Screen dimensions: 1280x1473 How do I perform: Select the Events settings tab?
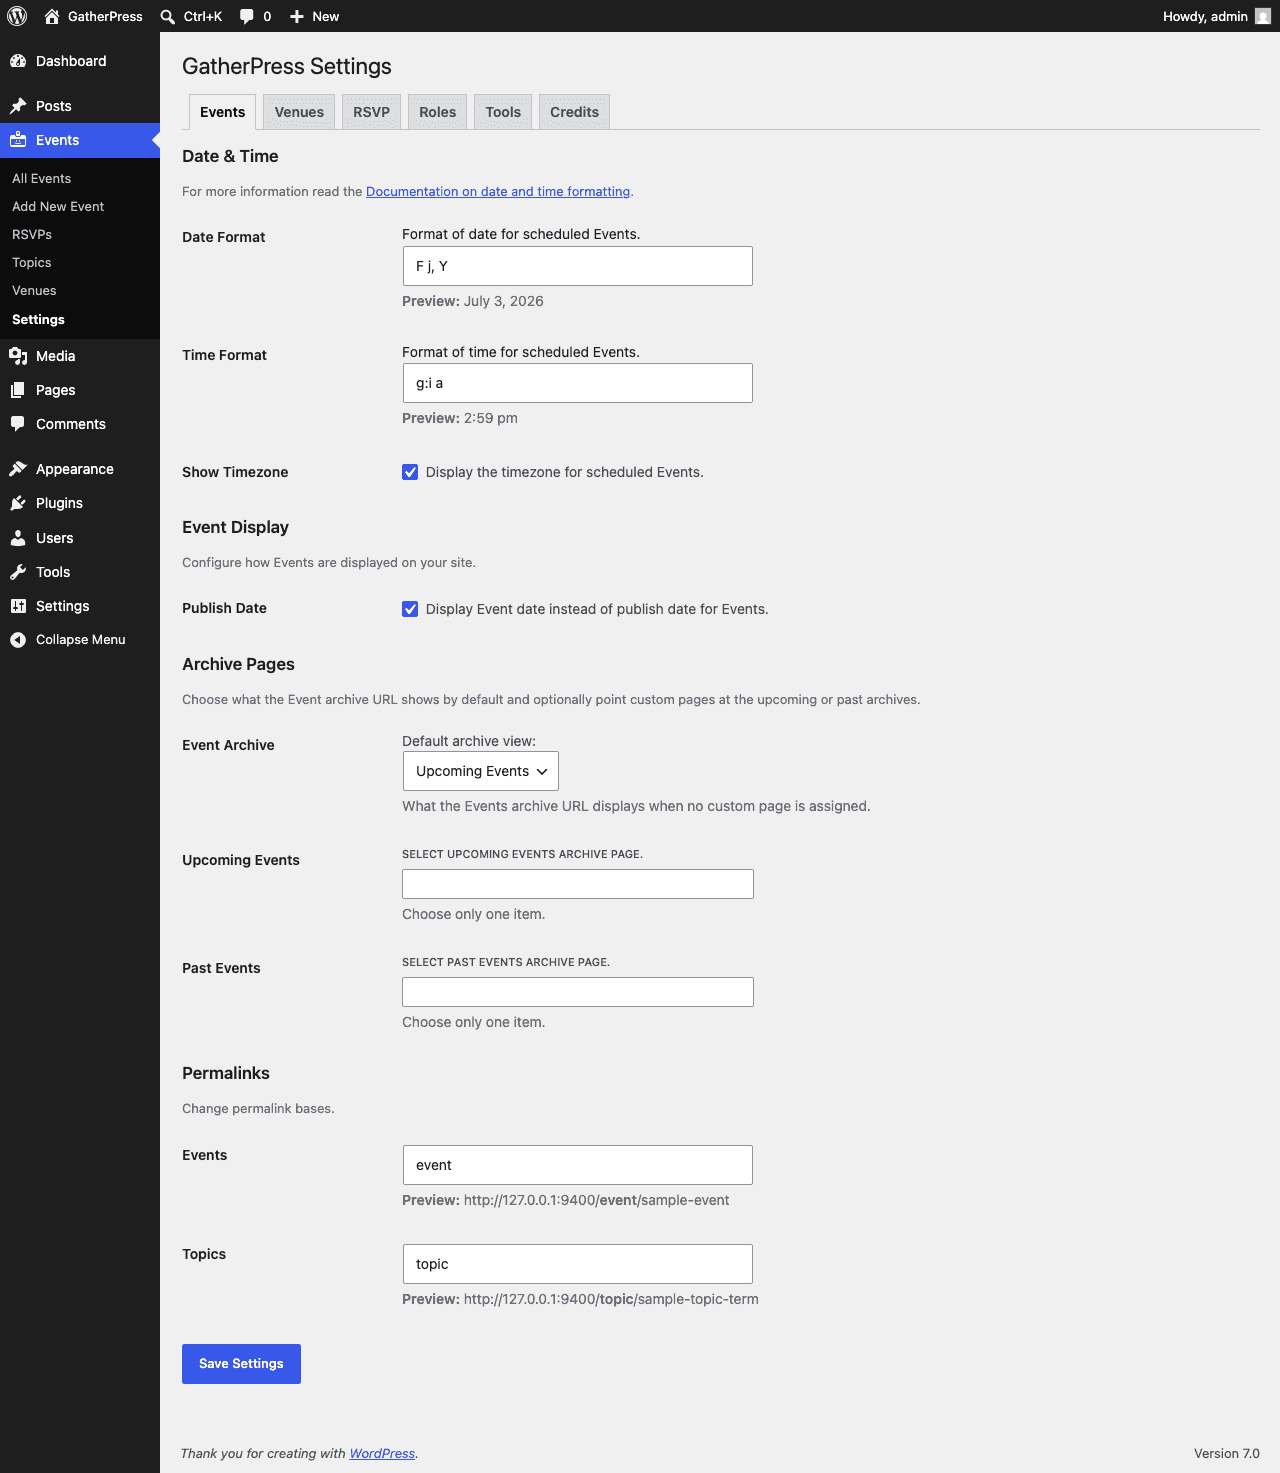tap(222, 112)
